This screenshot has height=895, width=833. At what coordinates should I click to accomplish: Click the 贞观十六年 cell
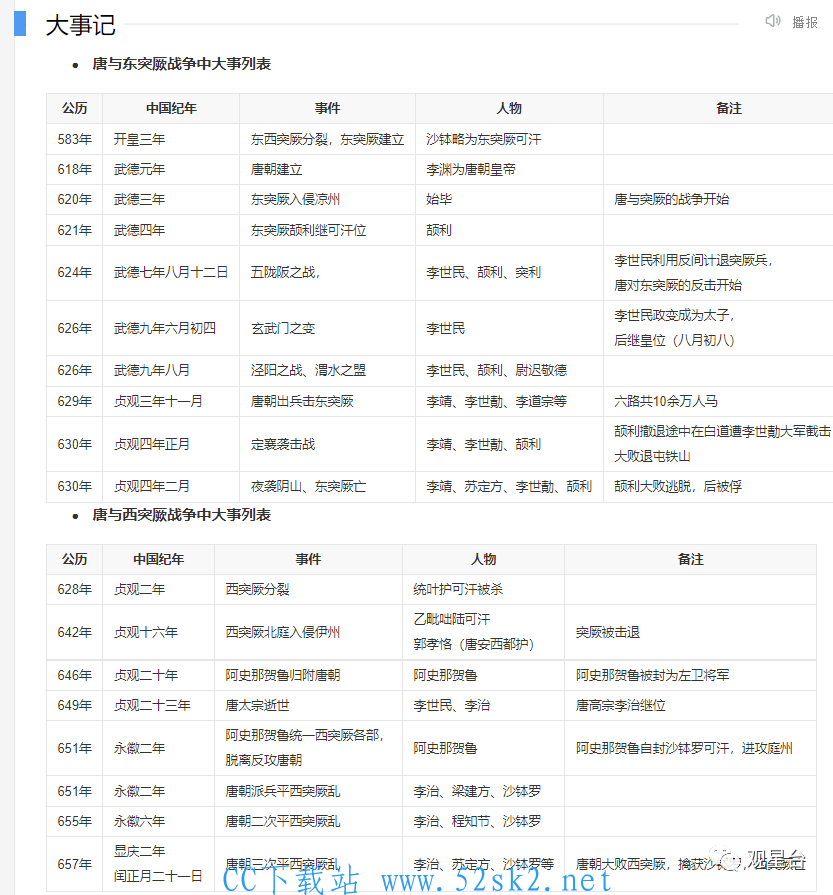[159, 632]
